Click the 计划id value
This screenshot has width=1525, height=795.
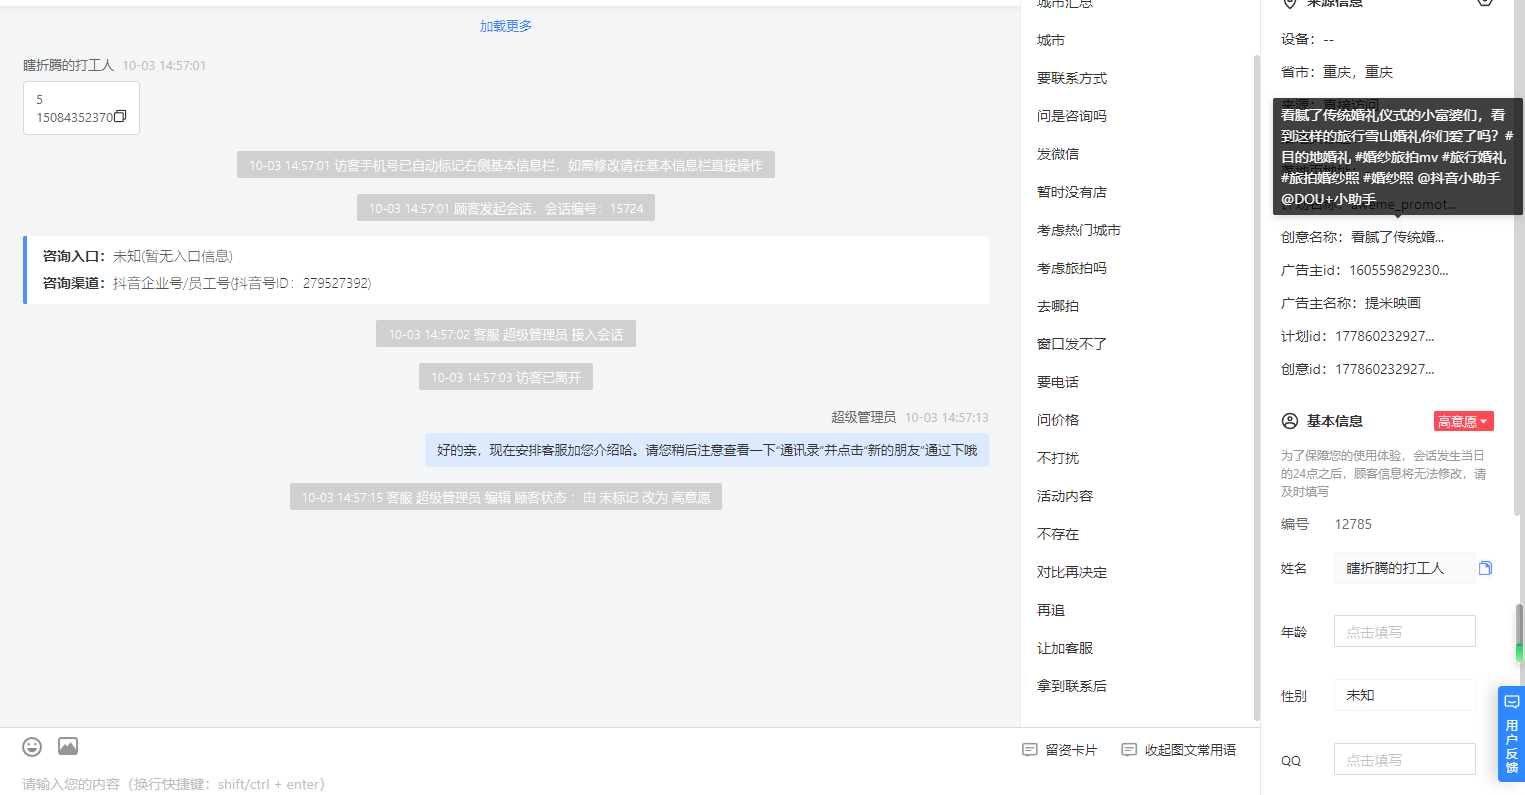tap(1385, 336)
